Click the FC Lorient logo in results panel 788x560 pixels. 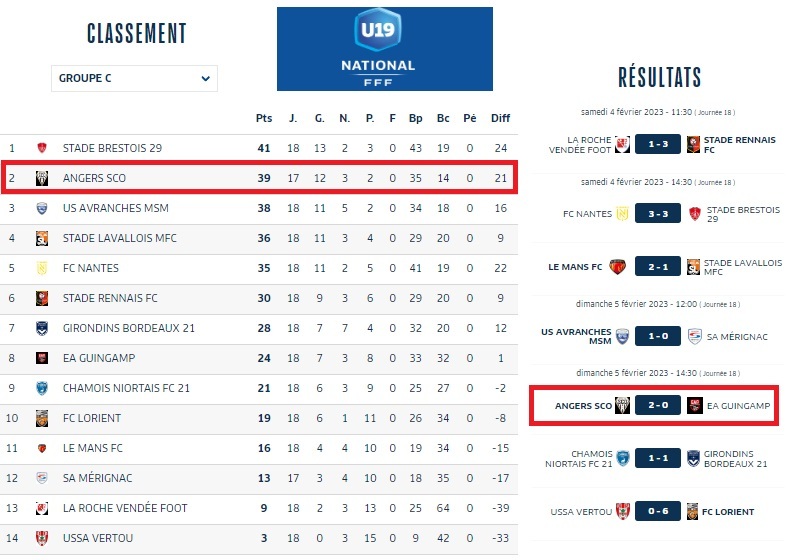click(692, 512)
